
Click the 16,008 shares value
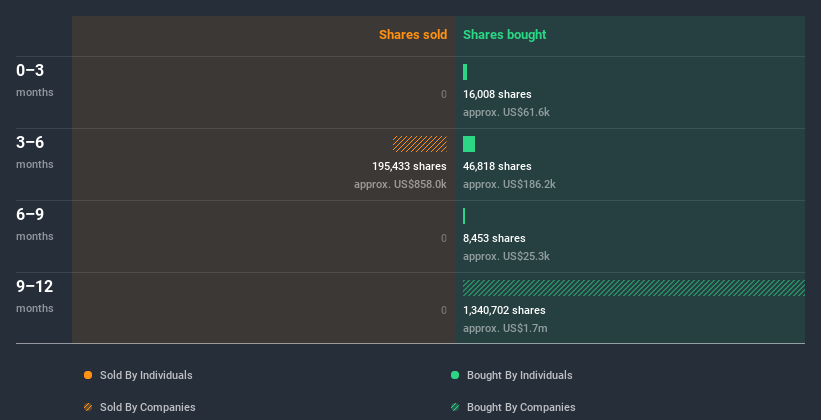pyautogui.click(x=497, y=94)
